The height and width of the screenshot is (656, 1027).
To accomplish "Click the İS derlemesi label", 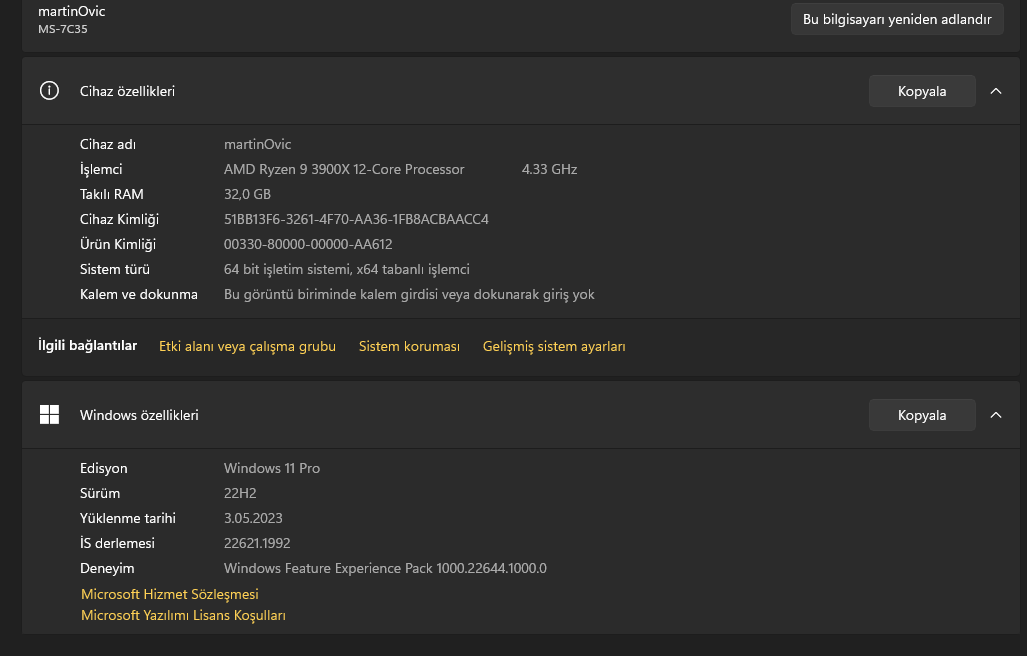I will (x=117, y=543).
